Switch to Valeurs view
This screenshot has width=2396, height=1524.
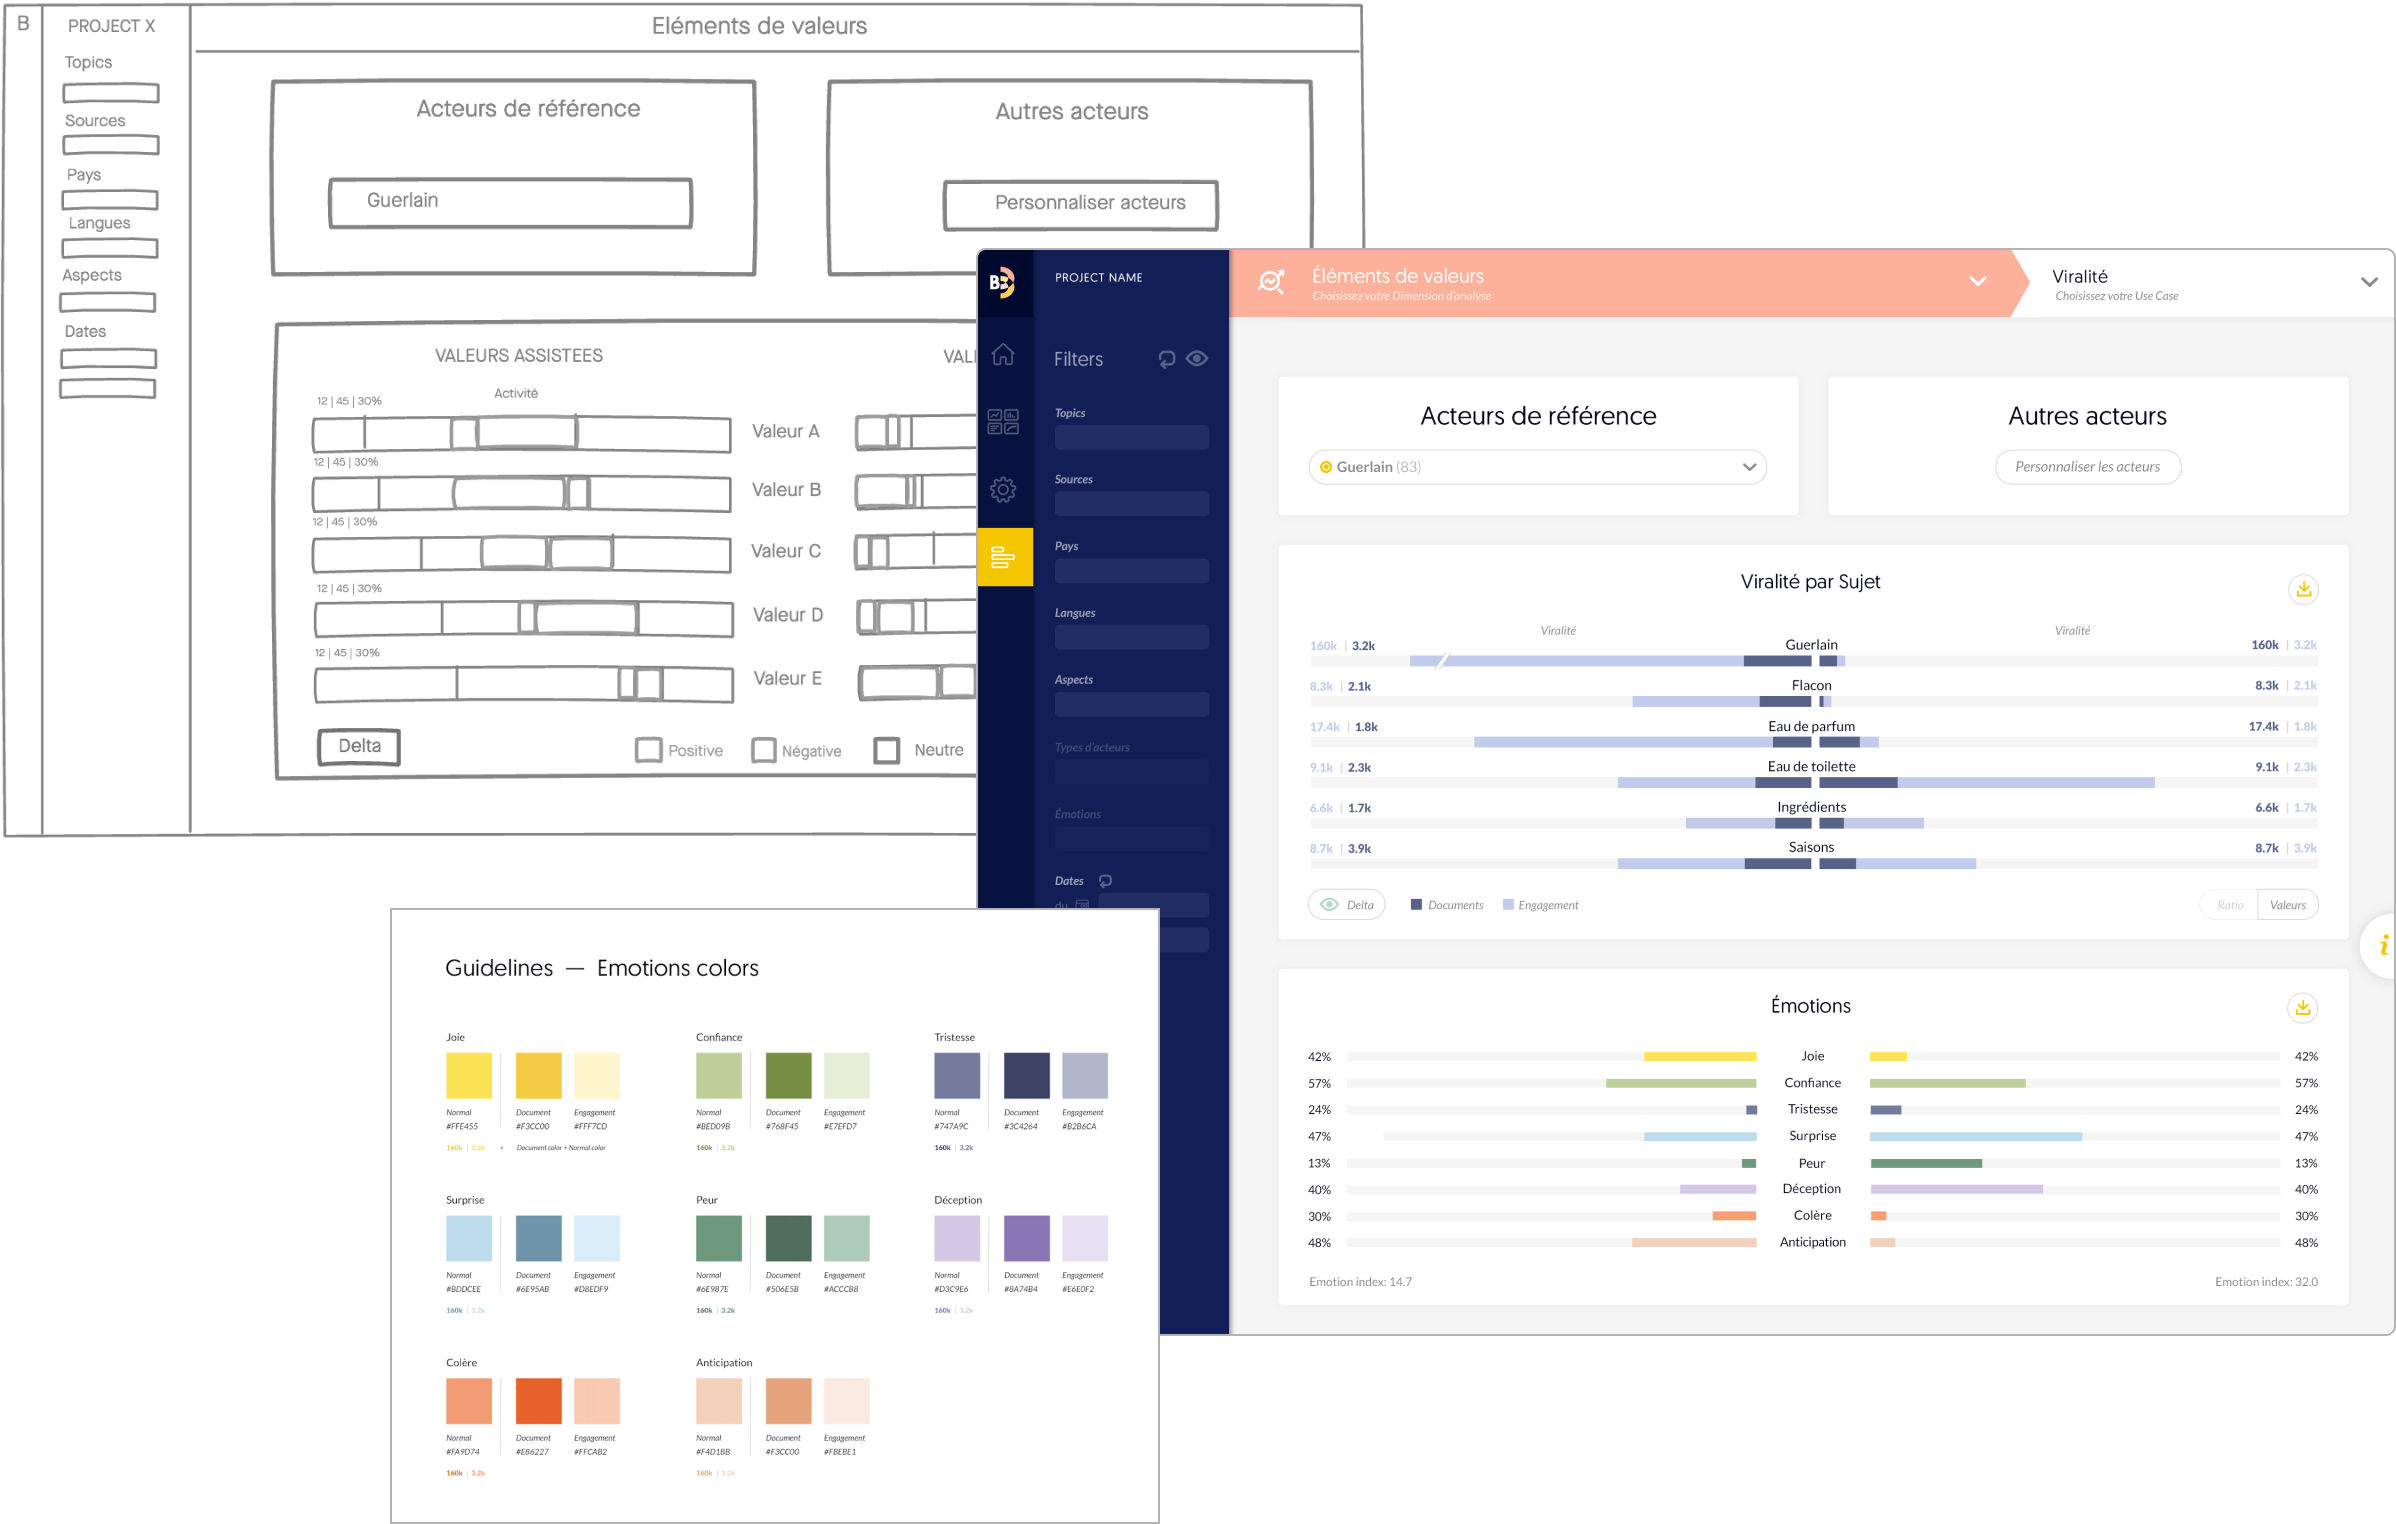2287,905
